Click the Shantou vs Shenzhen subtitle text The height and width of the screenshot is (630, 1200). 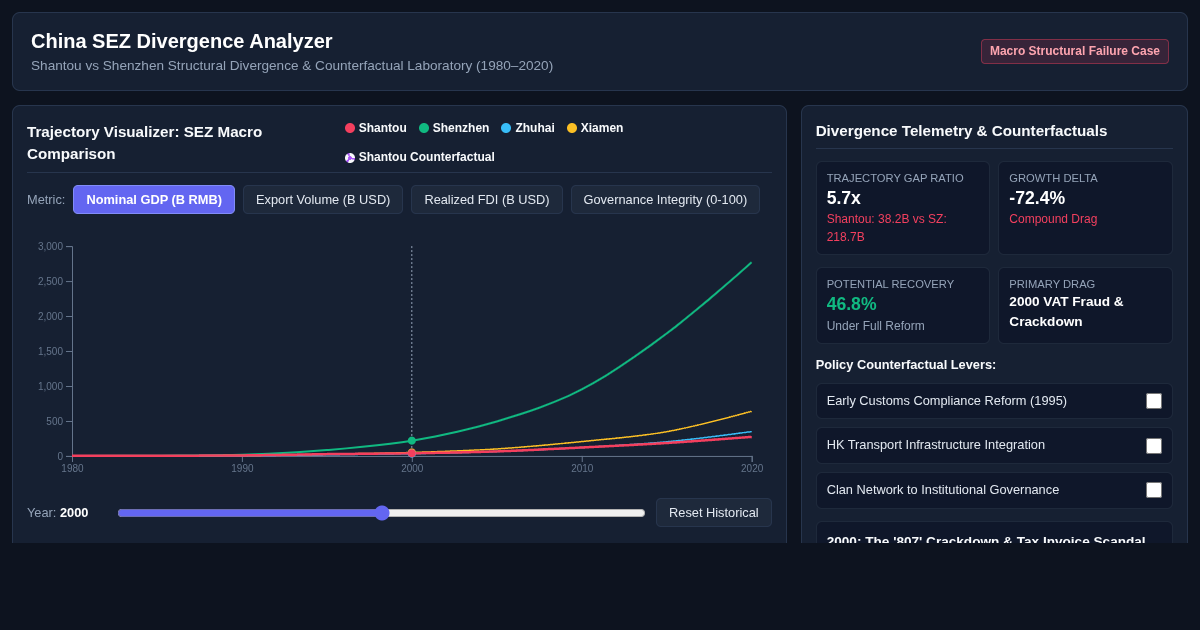[x=292, y=66]
